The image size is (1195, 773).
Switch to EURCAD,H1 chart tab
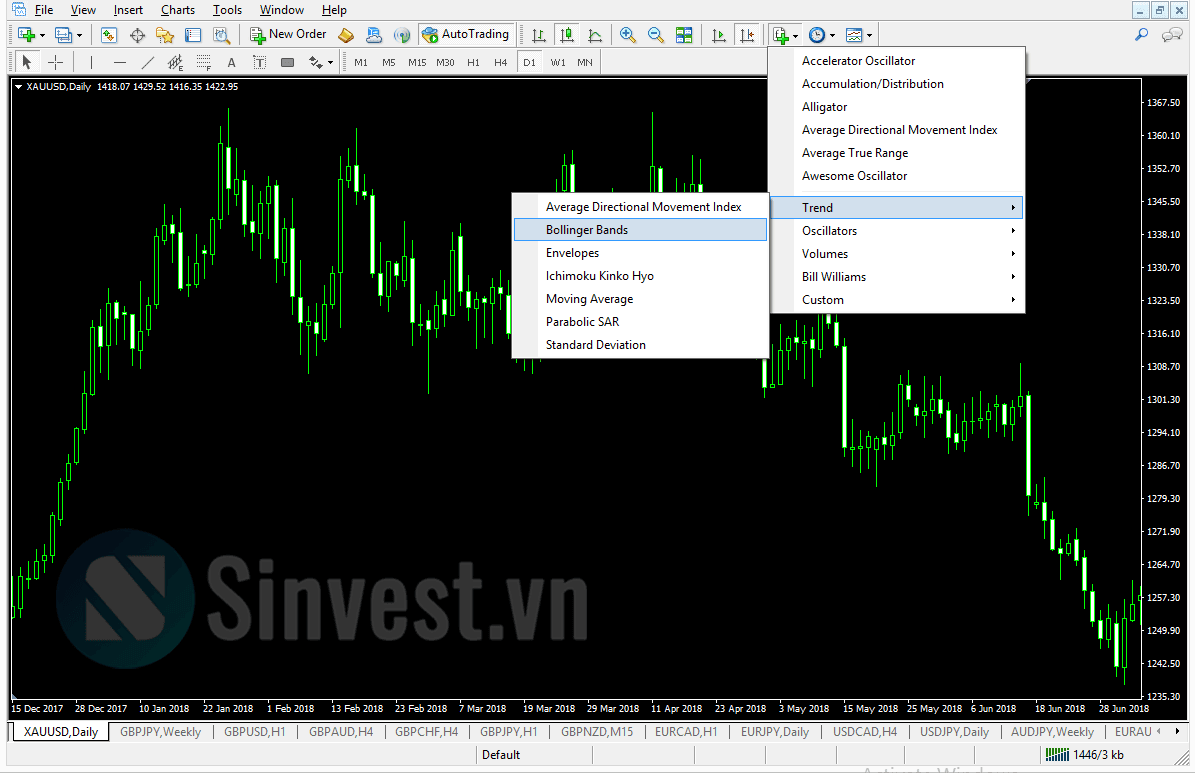click(686, 732)
